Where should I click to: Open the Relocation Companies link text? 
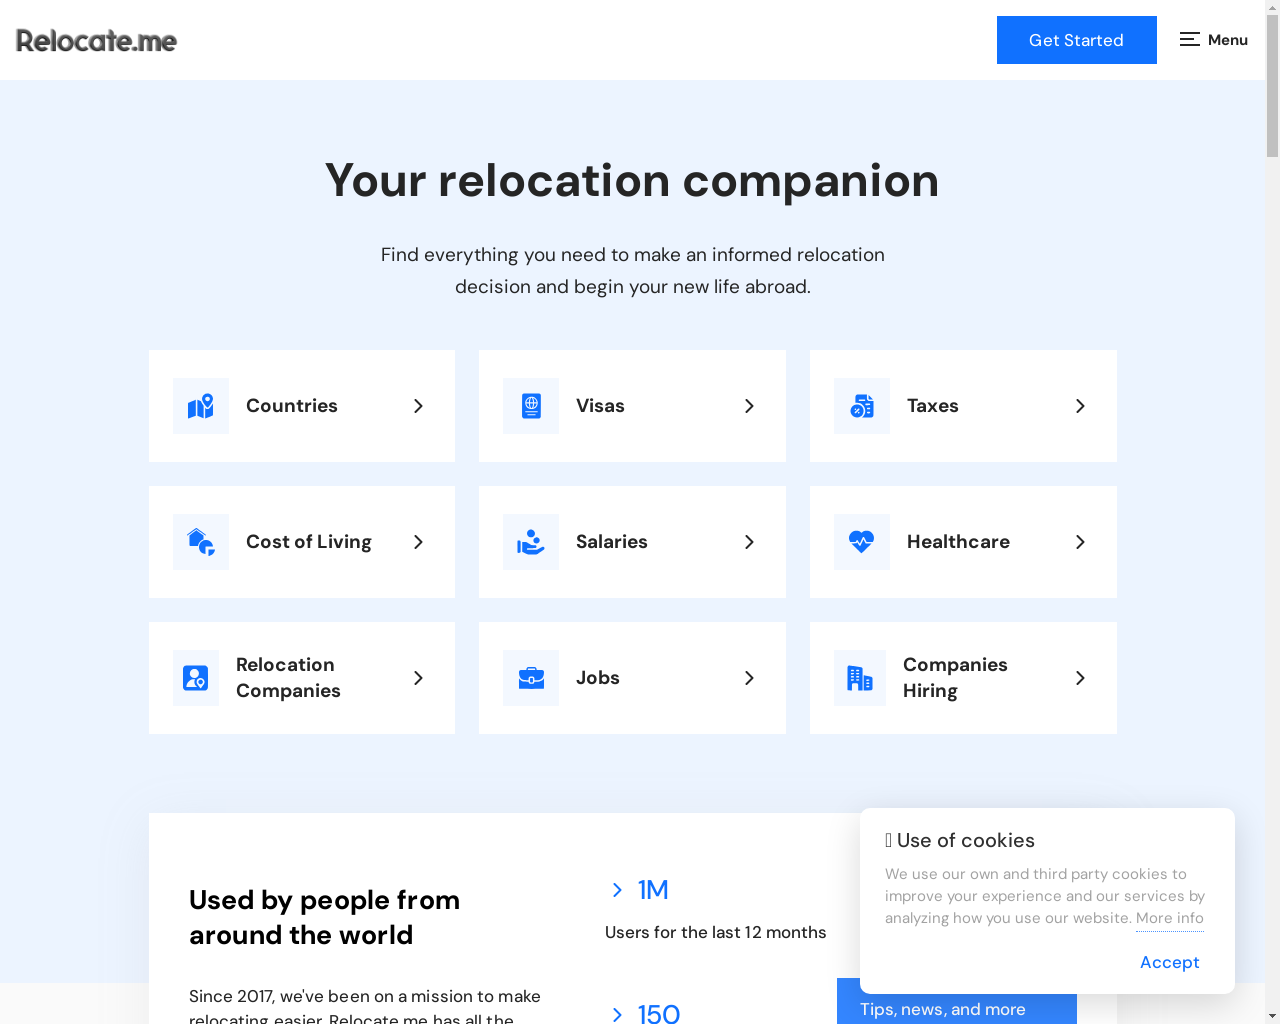[x=288, y=678]
